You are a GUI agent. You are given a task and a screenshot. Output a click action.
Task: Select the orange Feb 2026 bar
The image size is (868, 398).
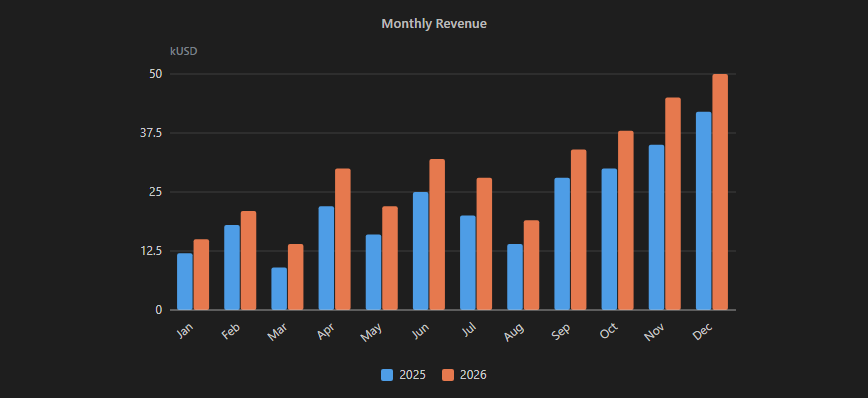(x=249, y=260)
